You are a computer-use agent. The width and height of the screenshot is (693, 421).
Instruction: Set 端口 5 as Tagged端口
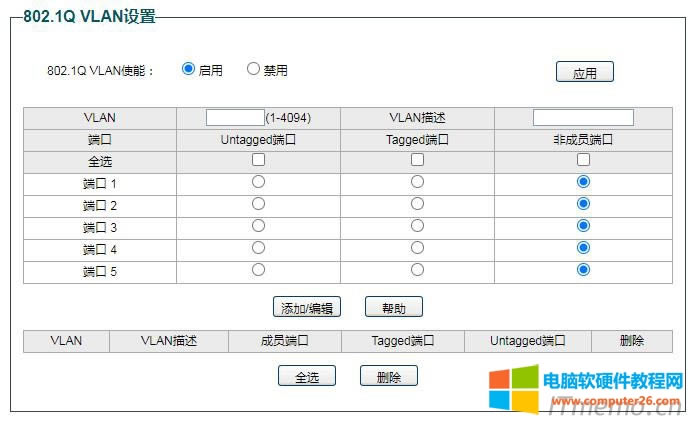[417, 270]
